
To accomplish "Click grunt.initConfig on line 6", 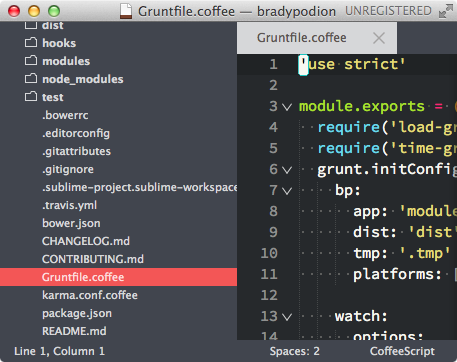I will tap(387, 169).
